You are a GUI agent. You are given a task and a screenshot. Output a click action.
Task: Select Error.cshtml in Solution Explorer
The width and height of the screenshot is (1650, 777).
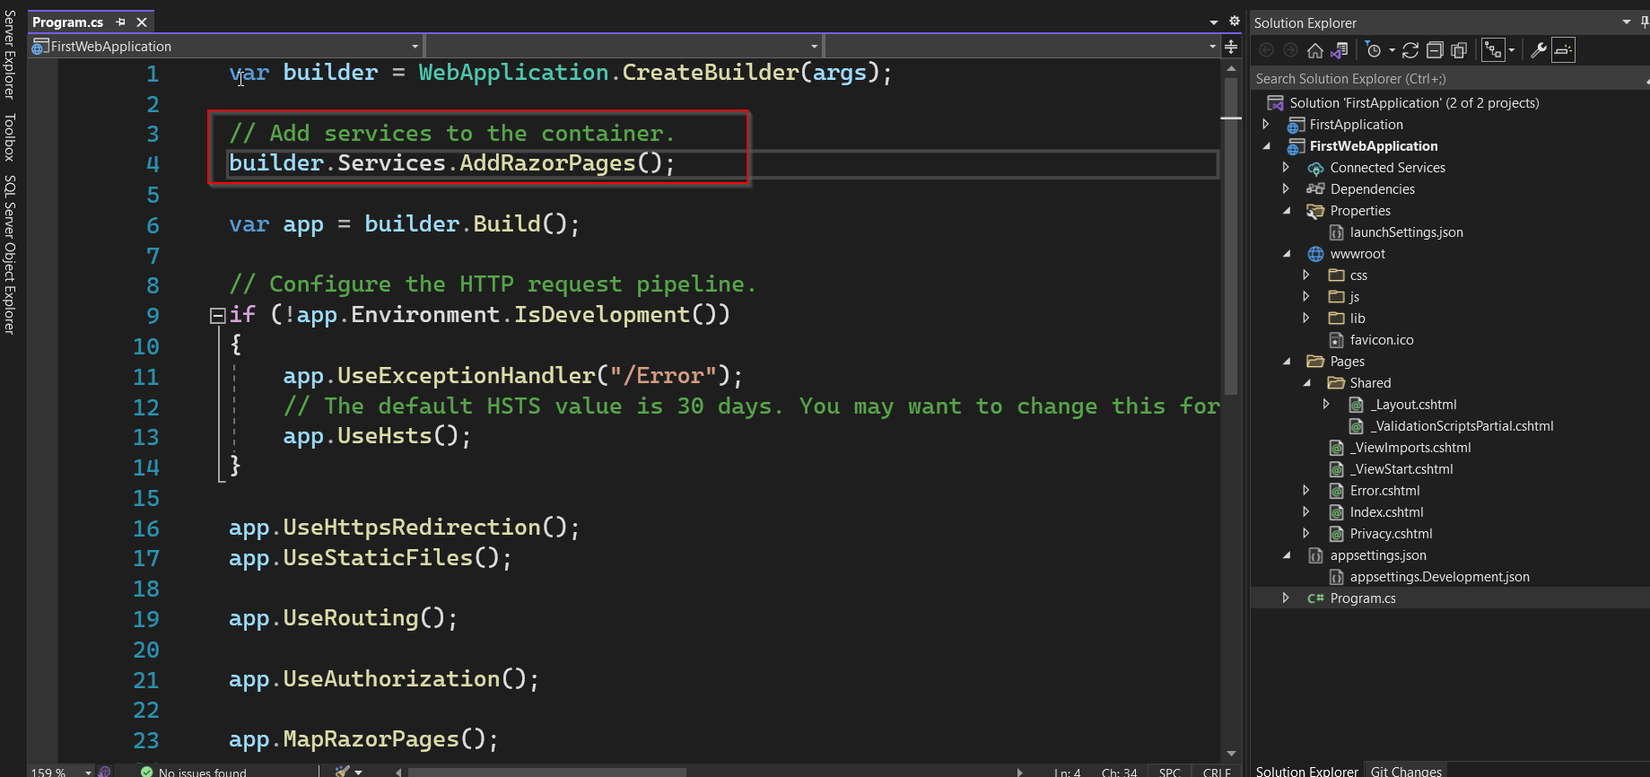(x=1385, y=490)
